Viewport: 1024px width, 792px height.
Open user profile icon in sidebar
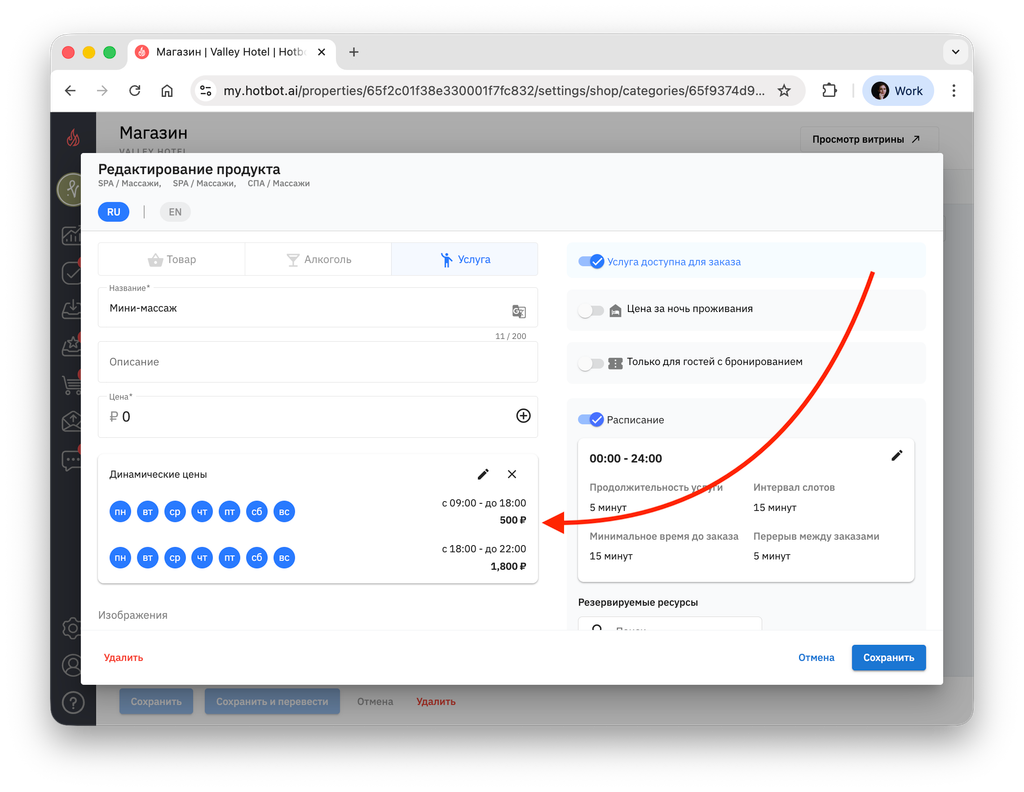(72, 665)
